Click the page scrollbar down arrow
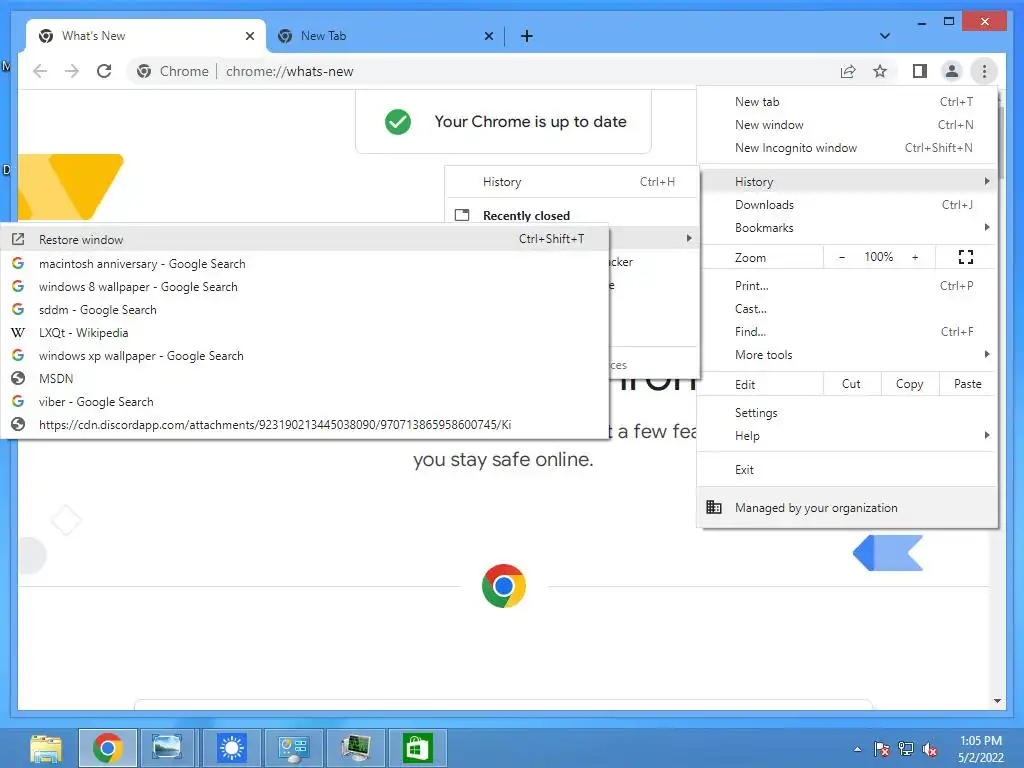1024x768 pixels. tap(997, 701)
